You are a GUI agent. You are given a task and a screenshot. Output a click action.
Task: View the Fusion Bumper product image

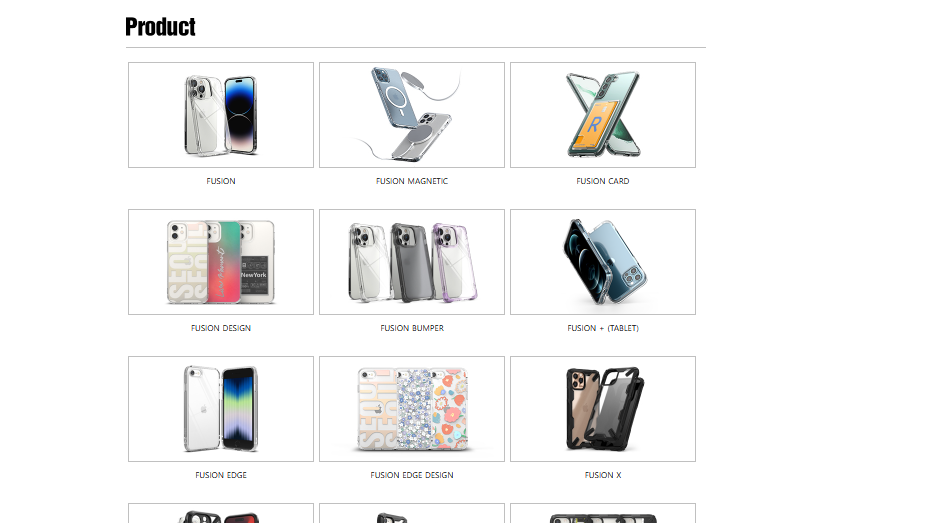click(412, 262)
